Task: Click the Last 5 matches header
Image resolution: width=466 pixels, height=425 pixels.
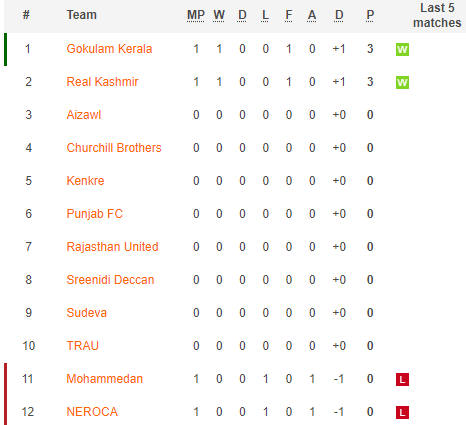Action: coord(437,15)
